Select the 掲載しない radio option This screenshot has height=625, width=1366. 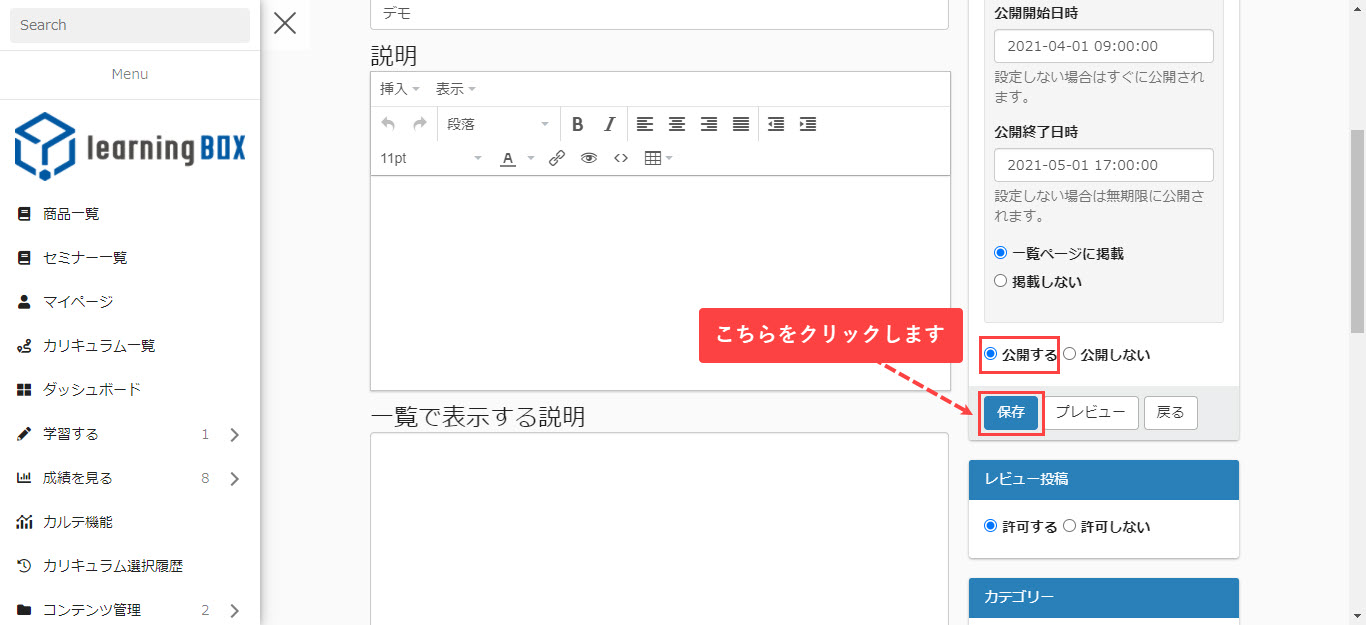click(1000, 282)
